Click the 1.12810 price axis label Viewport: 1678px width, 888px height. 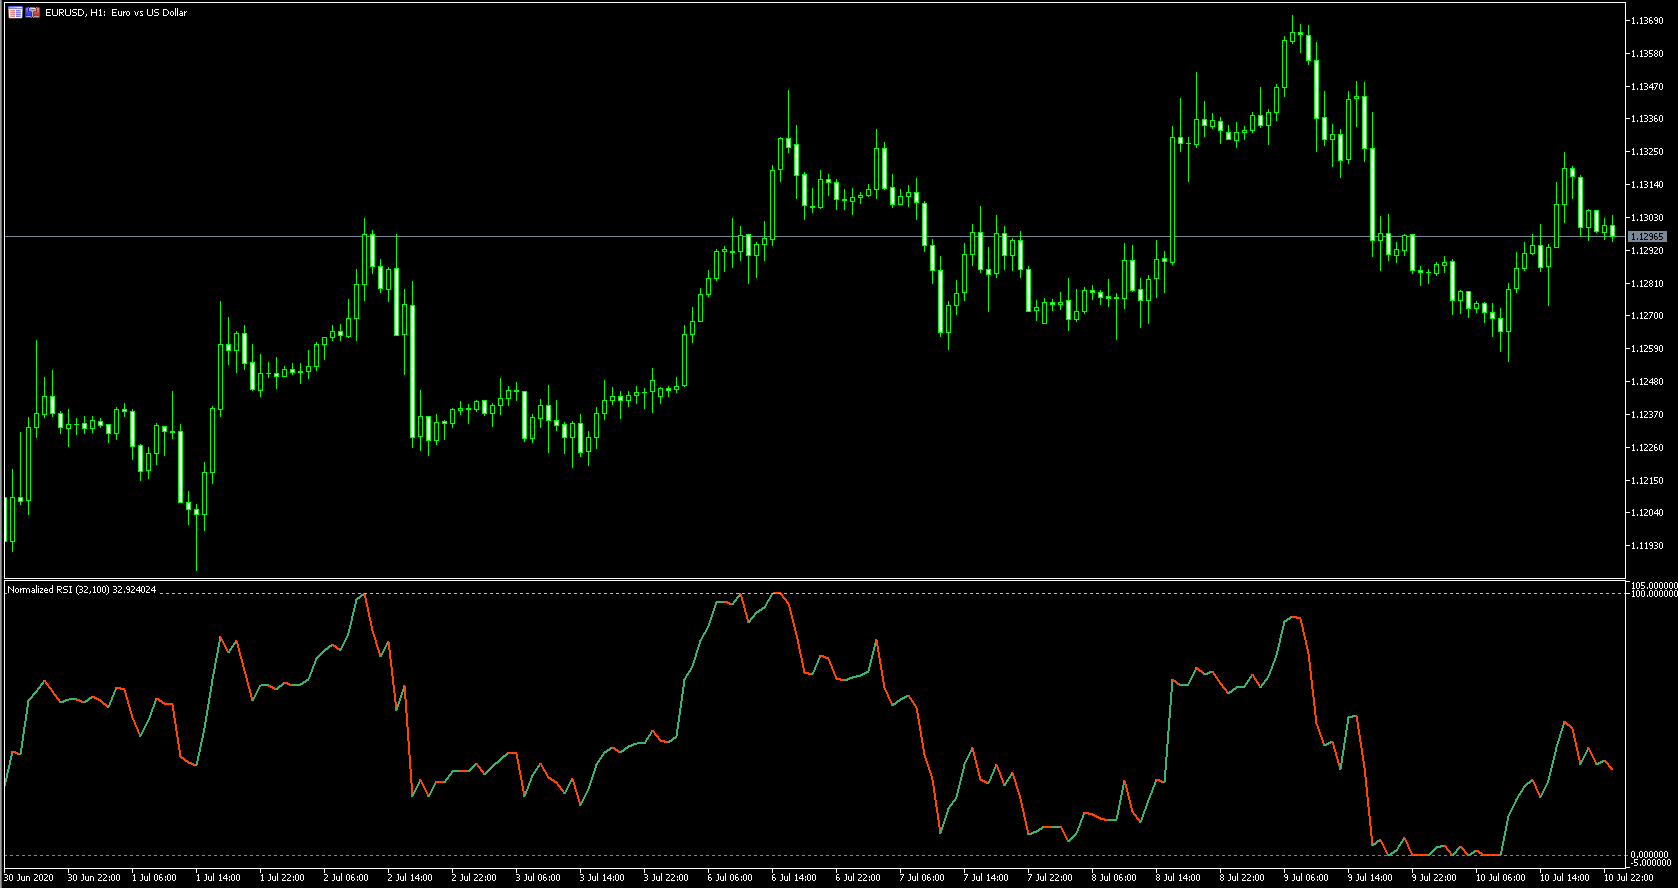(1647, 284)
